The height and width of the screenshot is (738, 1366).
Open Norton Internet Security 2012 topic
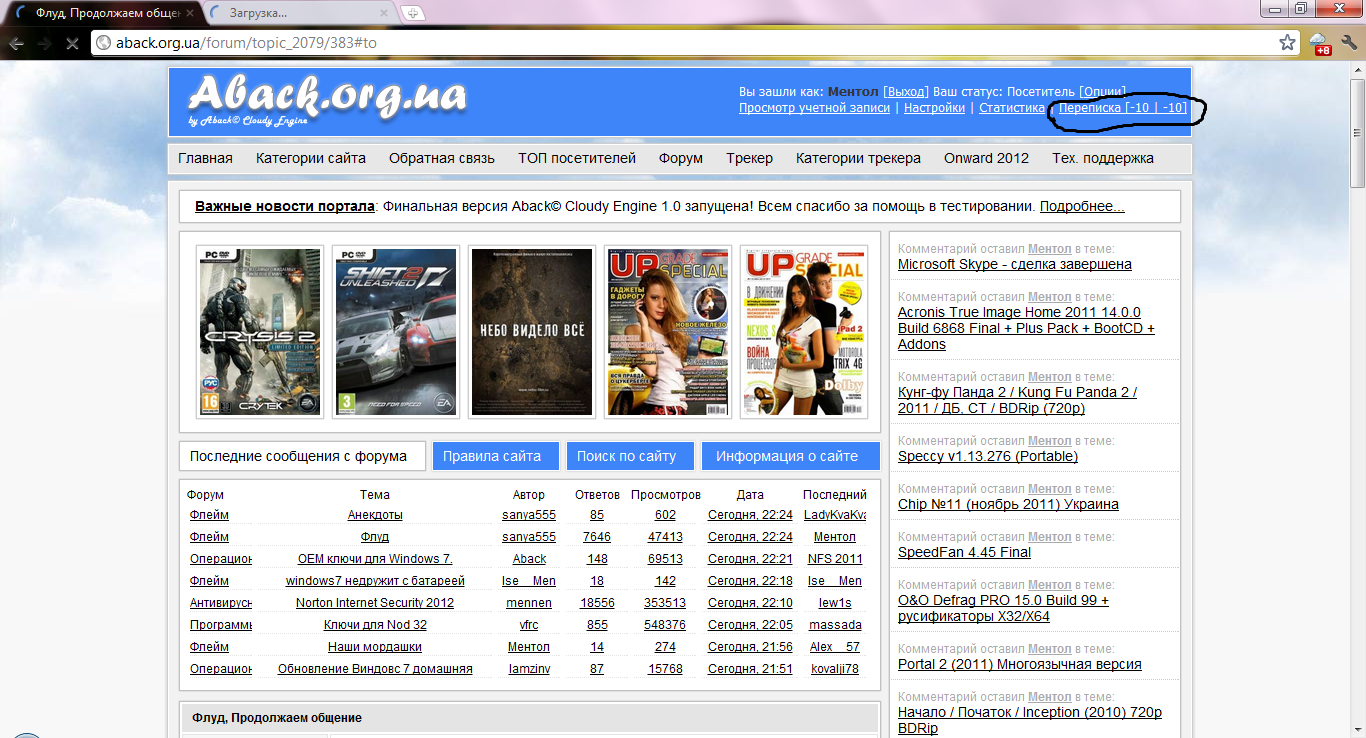pyautogui.click(x=375, y=603)
